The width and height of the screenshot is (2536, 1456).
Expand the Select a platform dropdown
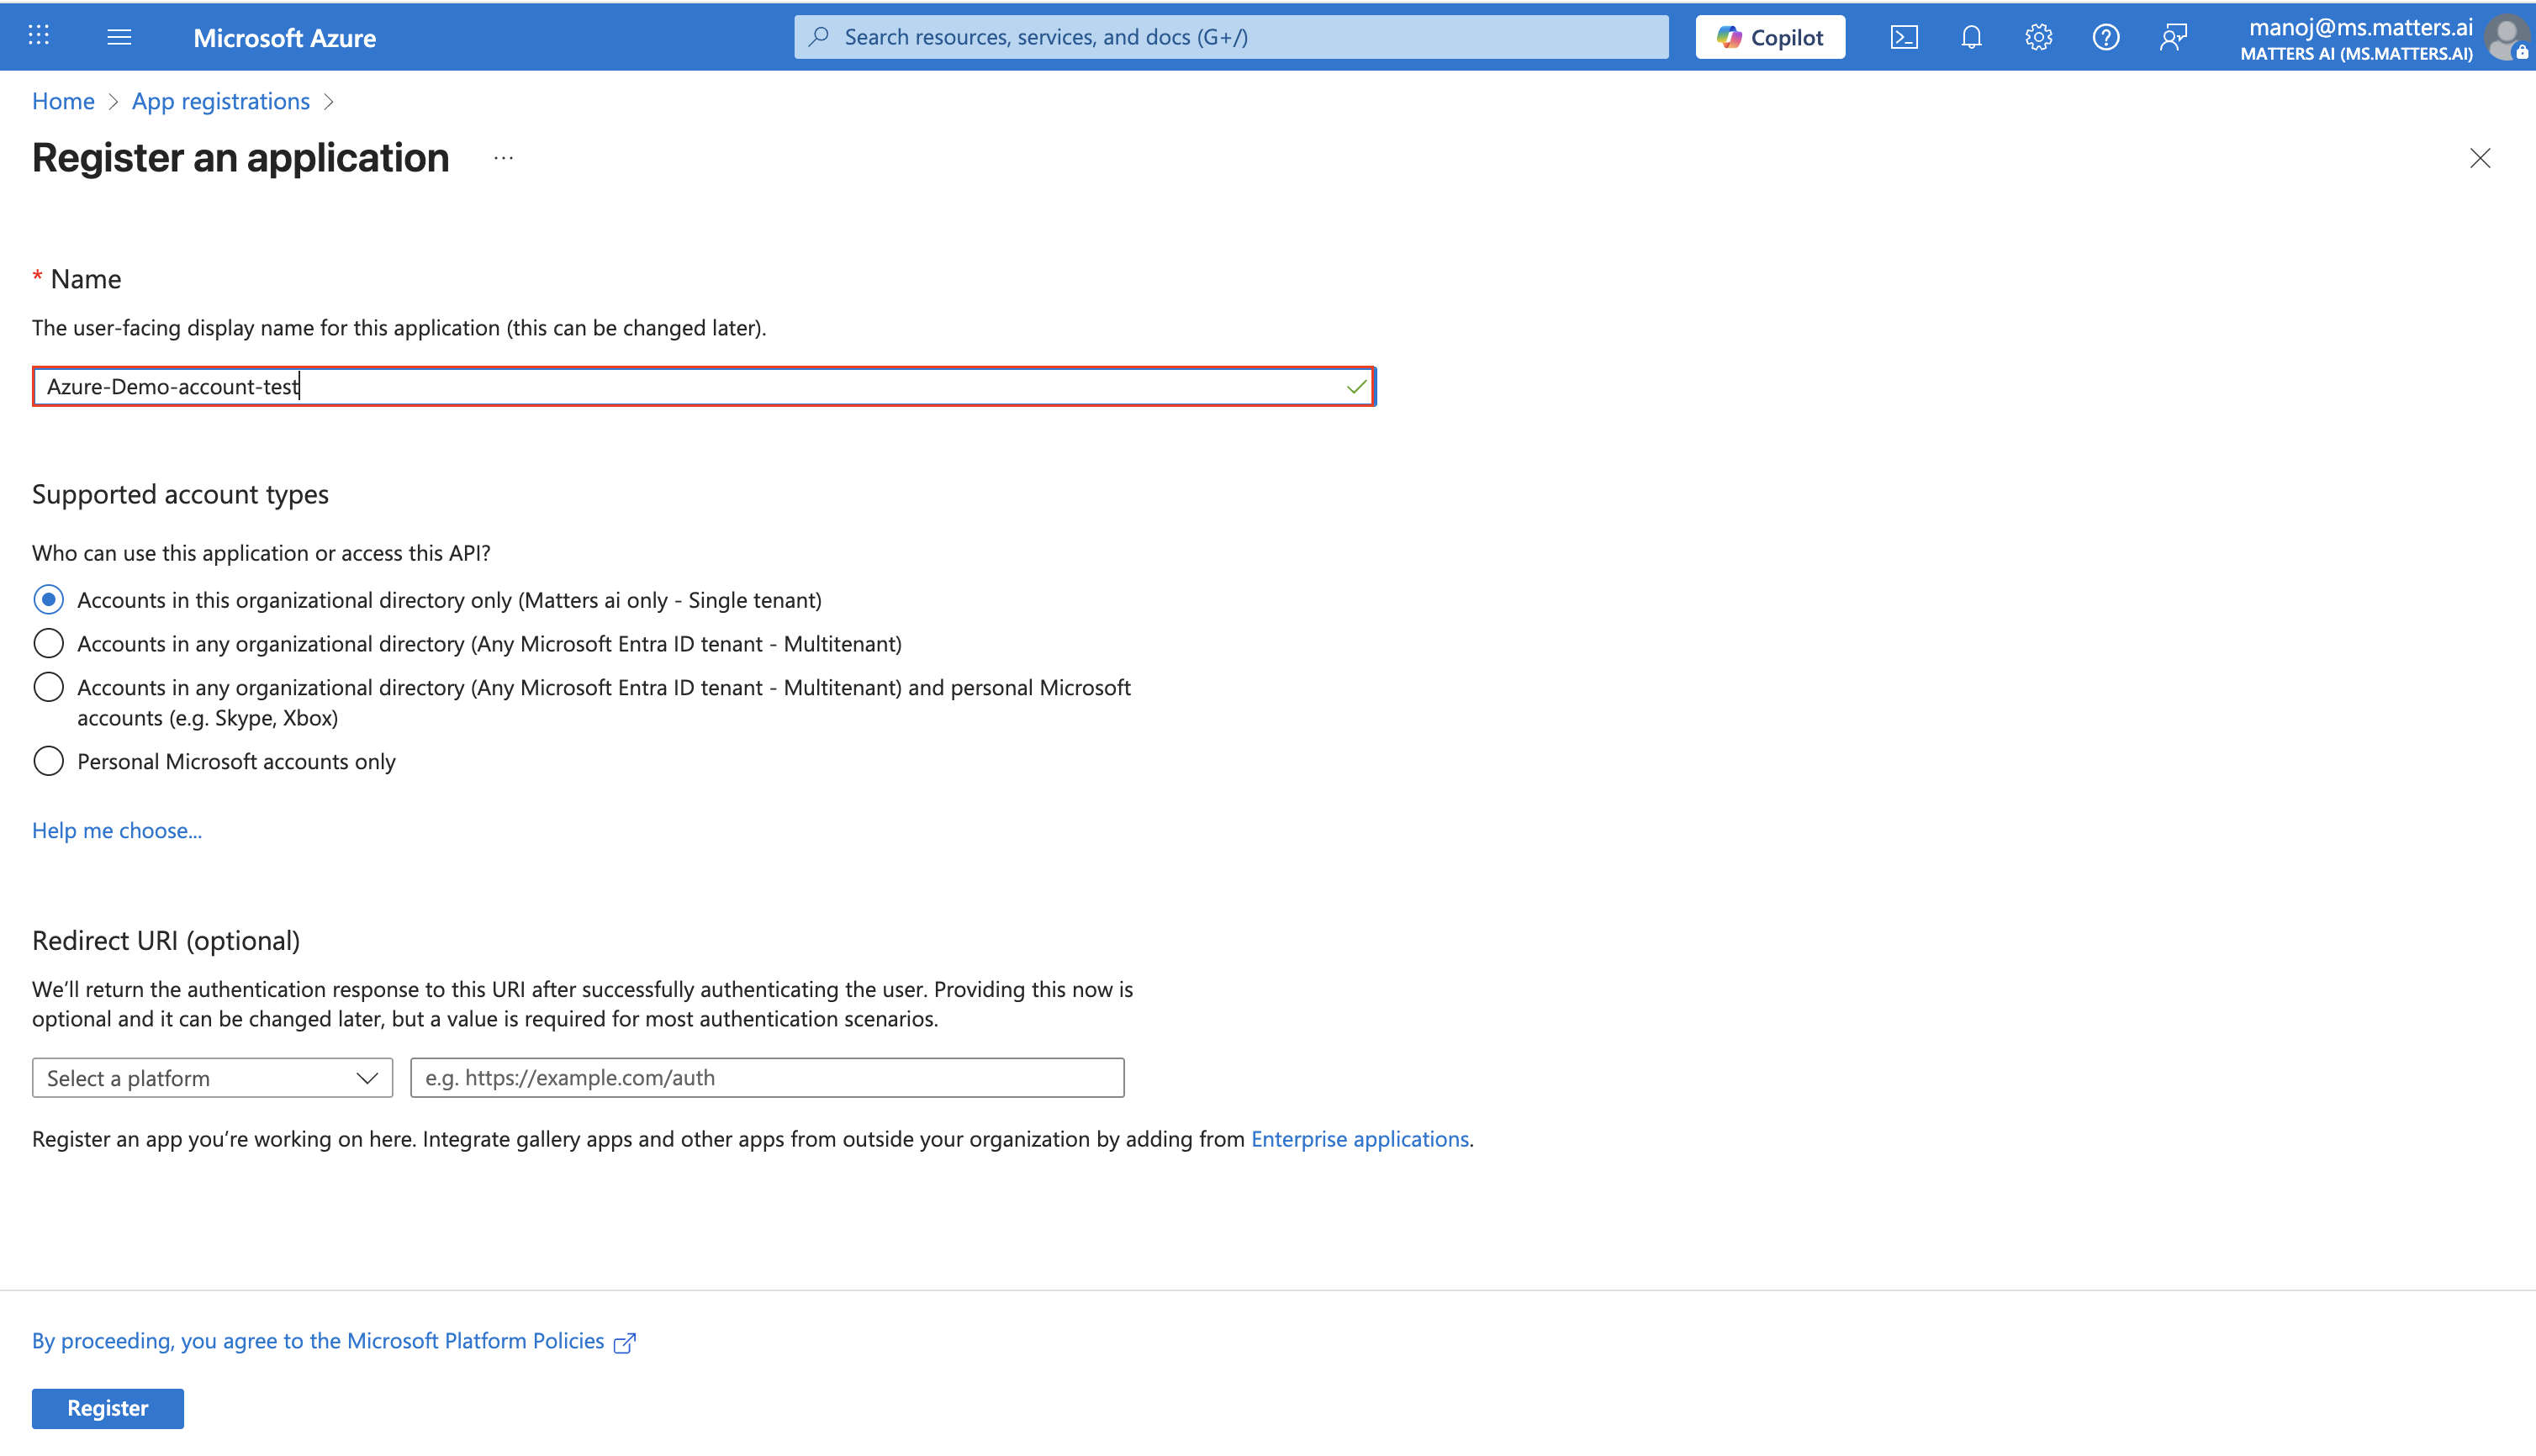[212, 1078]
